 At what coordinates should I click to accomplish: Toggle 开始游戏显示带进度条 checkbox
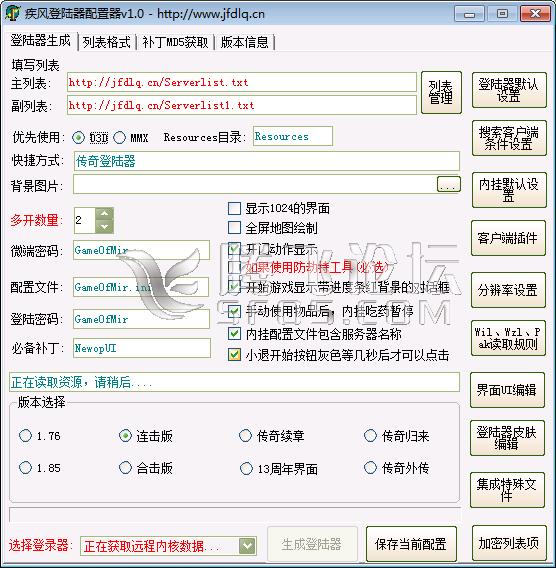coord(234,287)
